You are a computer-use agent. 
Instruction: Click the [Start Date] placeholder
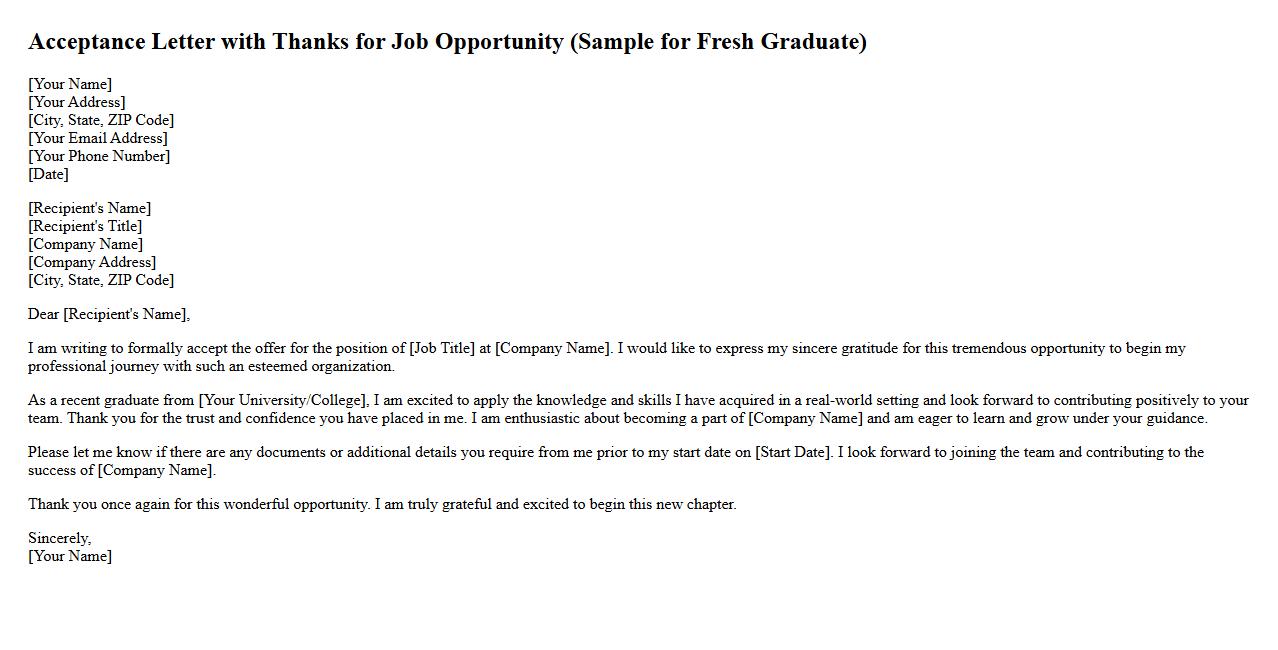[792, 452]
